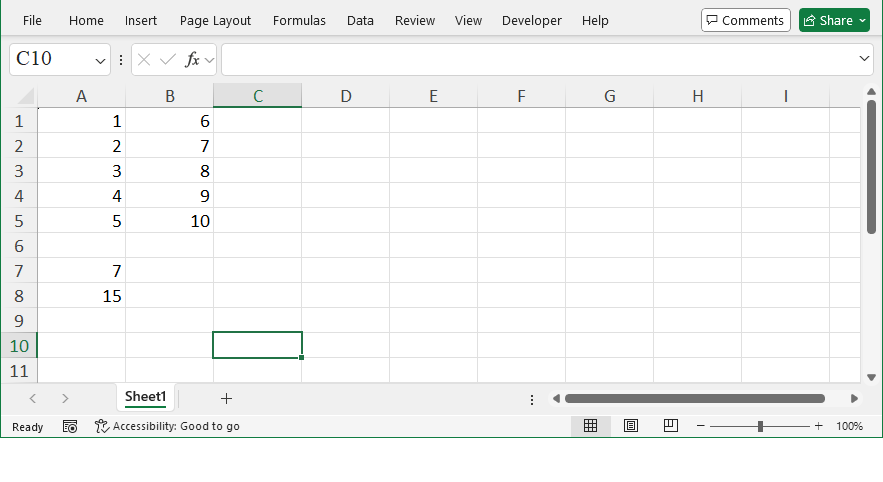Select row 6 header
This screenshot has width=883, height=482.
19,246
